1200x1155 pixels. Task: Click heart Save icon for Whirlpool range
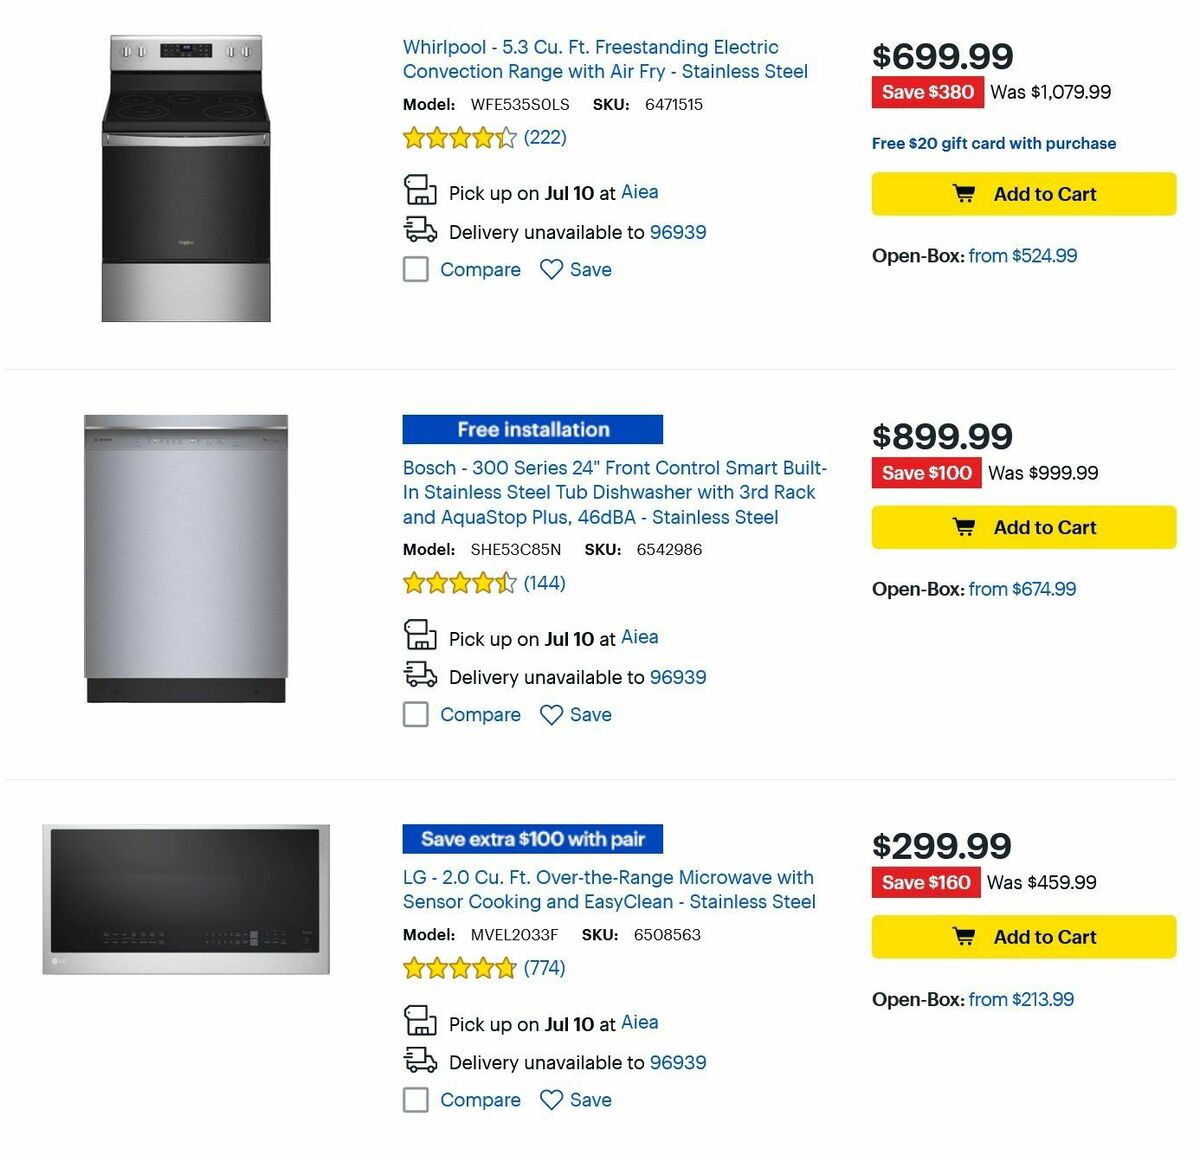(551, 269)
